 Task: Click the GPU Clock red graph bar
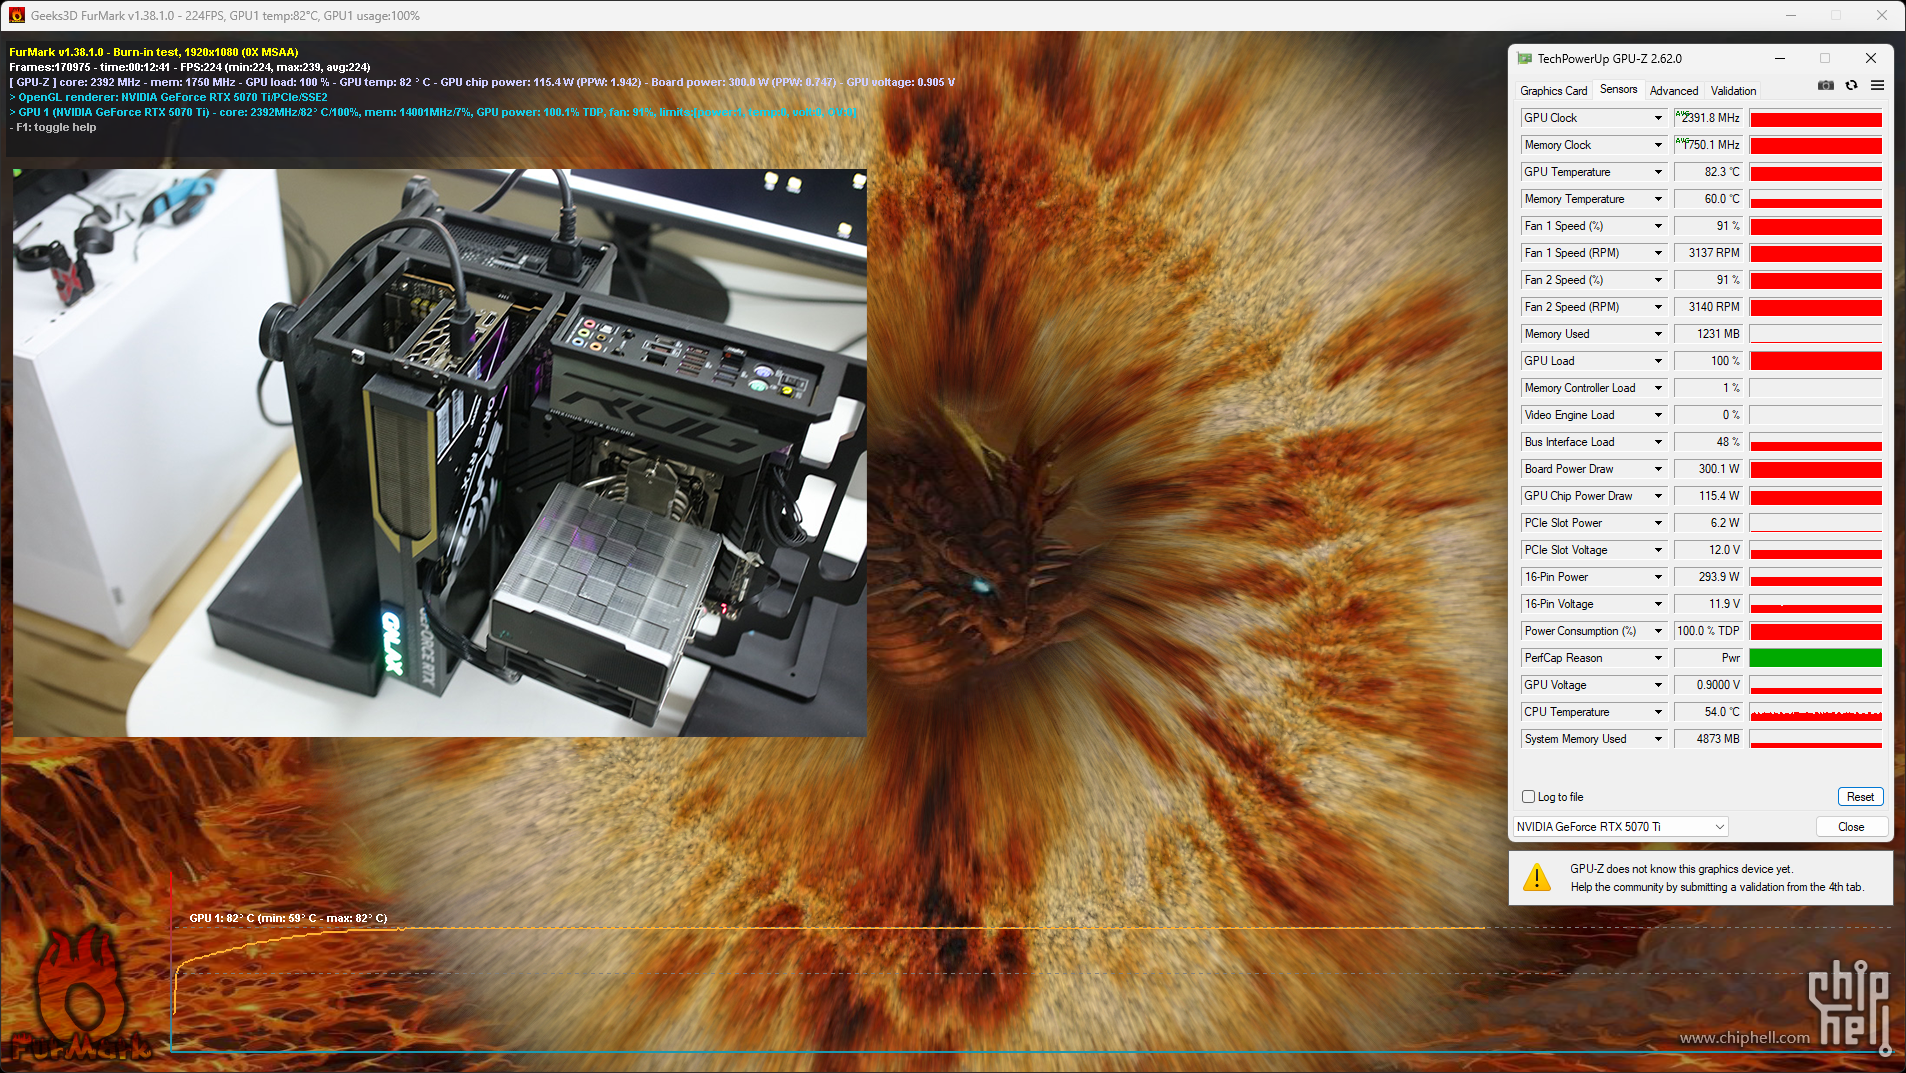coord(1815,118)
